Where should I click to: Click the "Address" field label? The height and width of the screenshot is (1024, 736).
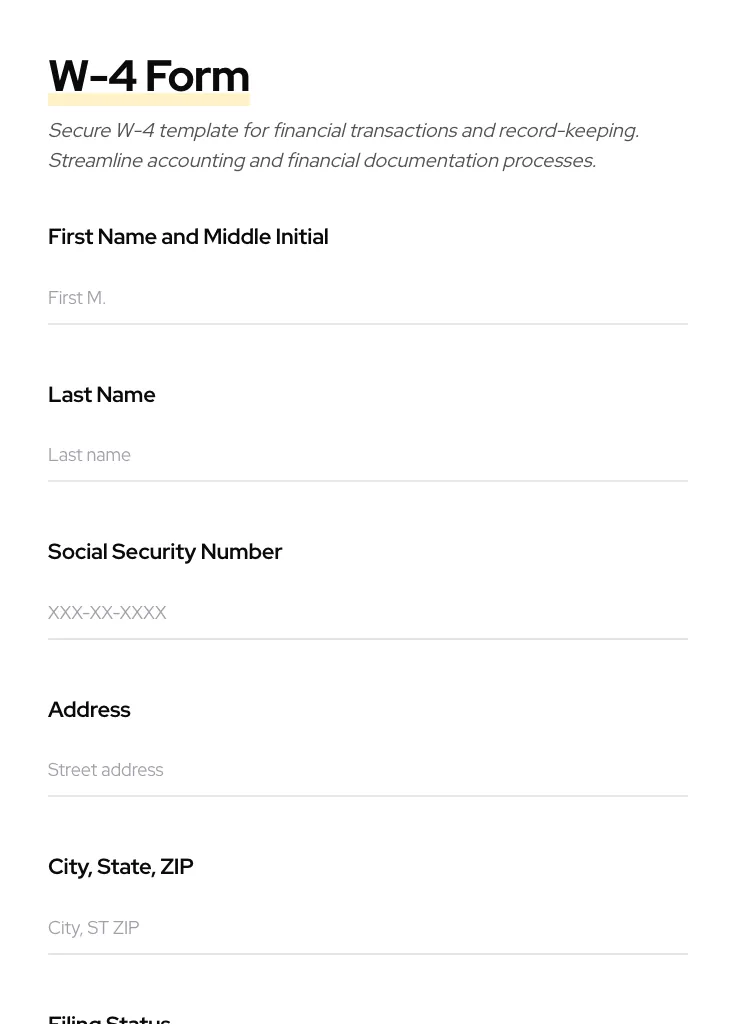point(89,710)
